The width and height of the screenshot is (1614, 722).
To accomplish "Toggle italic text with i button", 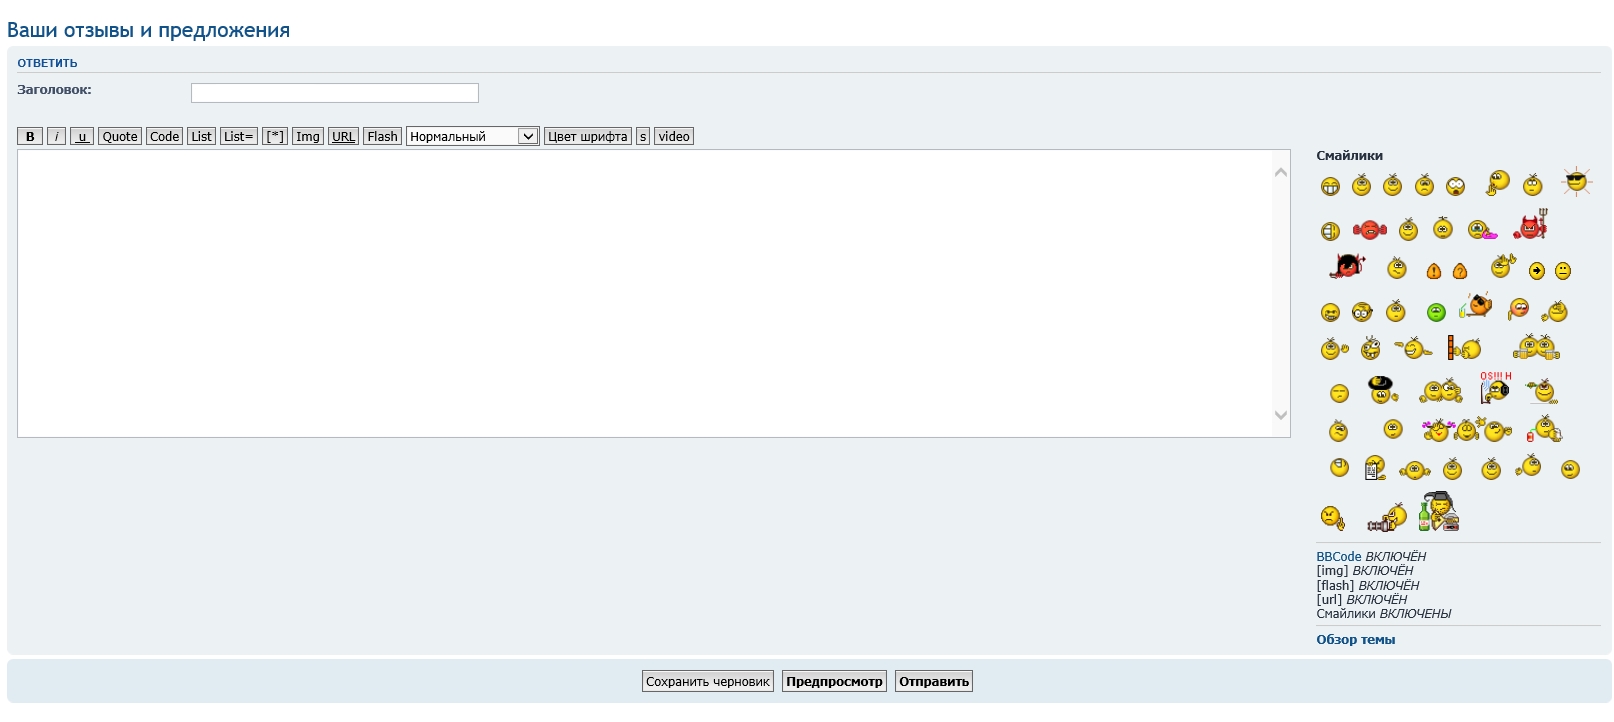I will coord(57,137).
